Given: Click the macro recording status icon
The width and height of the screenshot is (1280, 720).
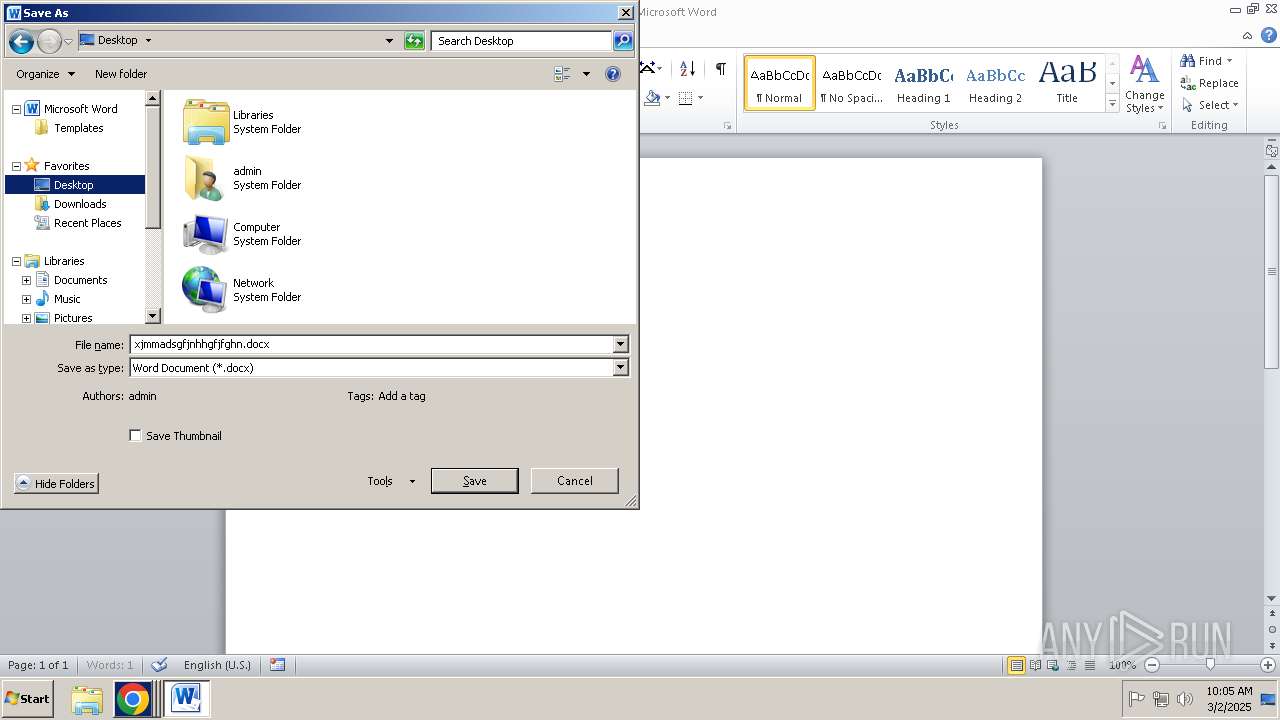Looking at the screenshot, I should (278, 665).
